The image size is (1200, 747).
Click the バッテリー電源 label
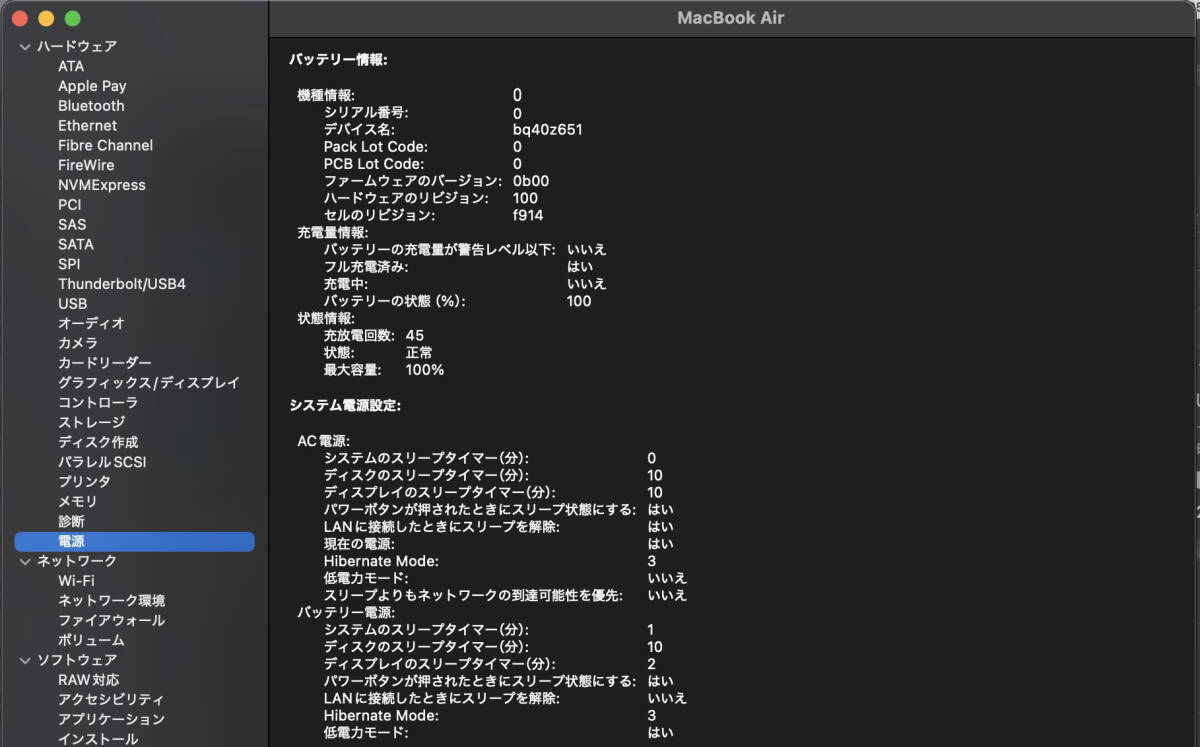pos(346,612)
